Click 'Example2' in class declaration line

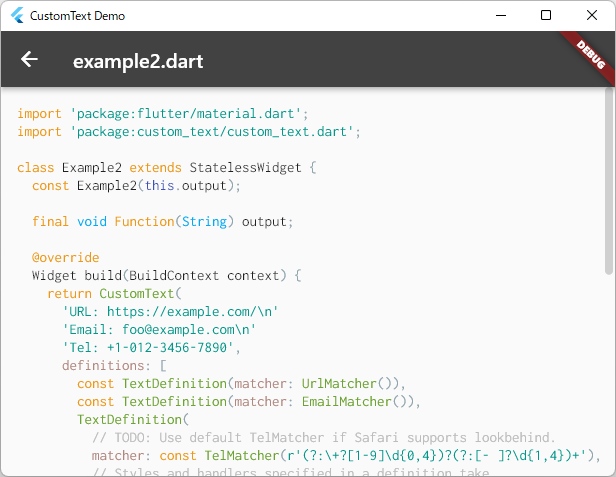coord(92,168)
